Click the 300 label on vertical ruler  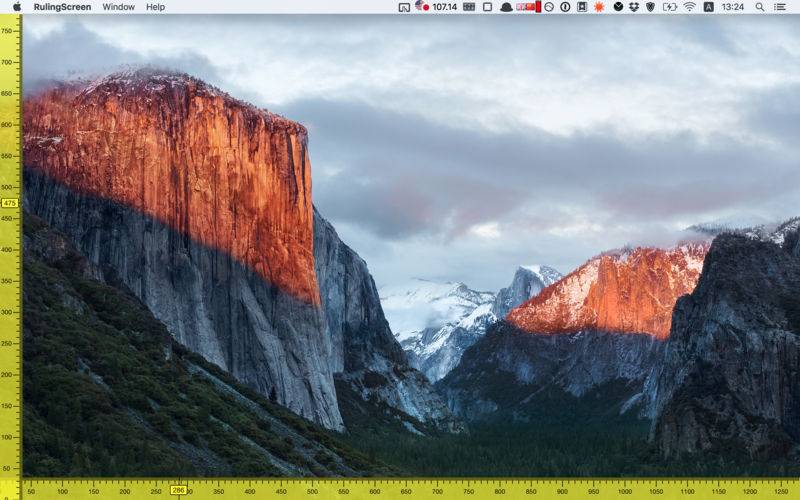(x=7, y=312)
